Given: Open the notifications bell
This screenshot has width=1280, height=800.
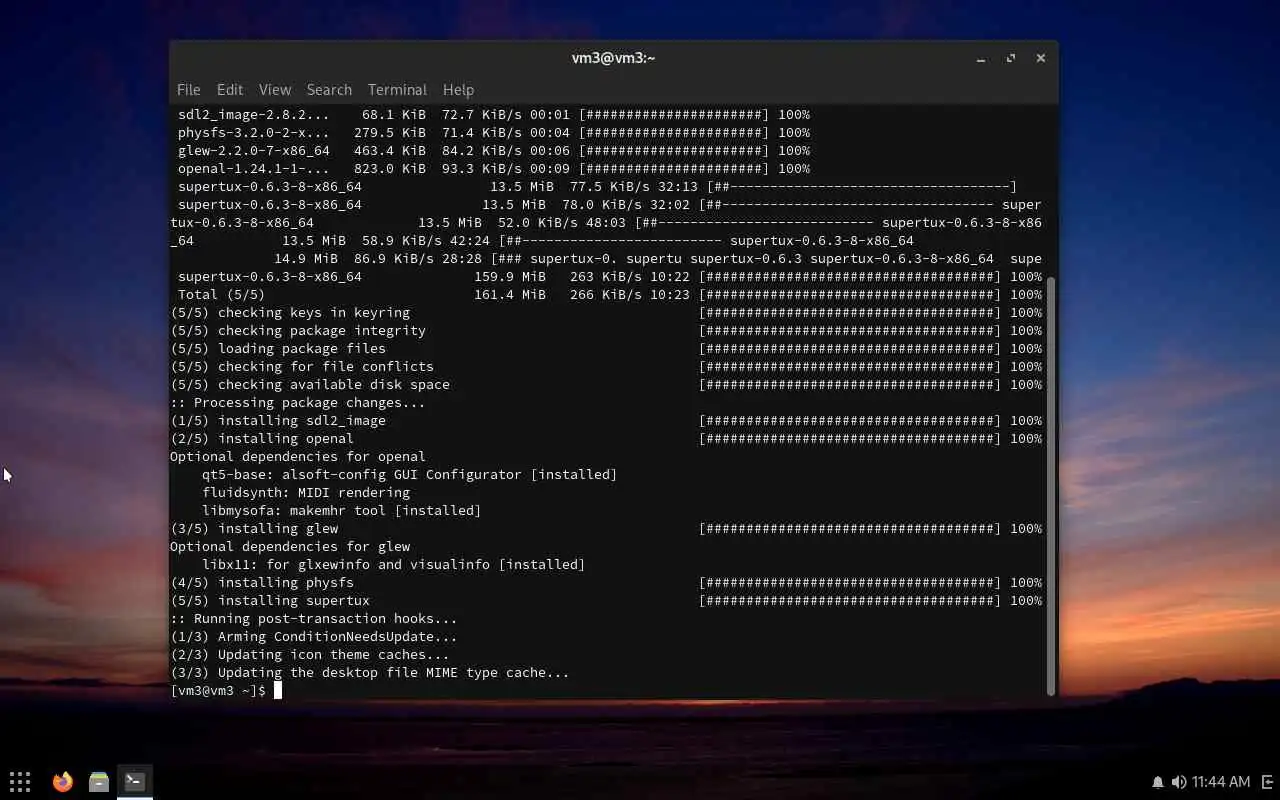Looking at the screenshot, I should coord(1158,782).
